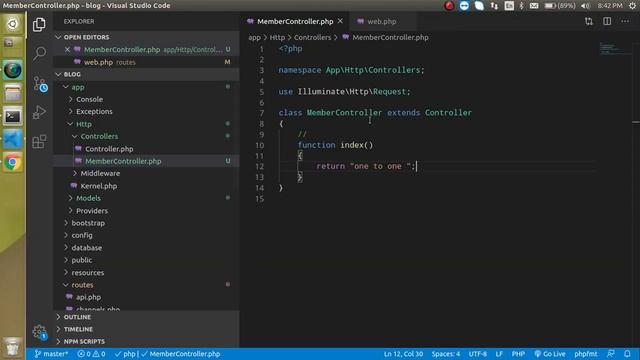Click the Controllers breadcrumb segment
This screenshot has height=360, width=640.
click(313, 37)
